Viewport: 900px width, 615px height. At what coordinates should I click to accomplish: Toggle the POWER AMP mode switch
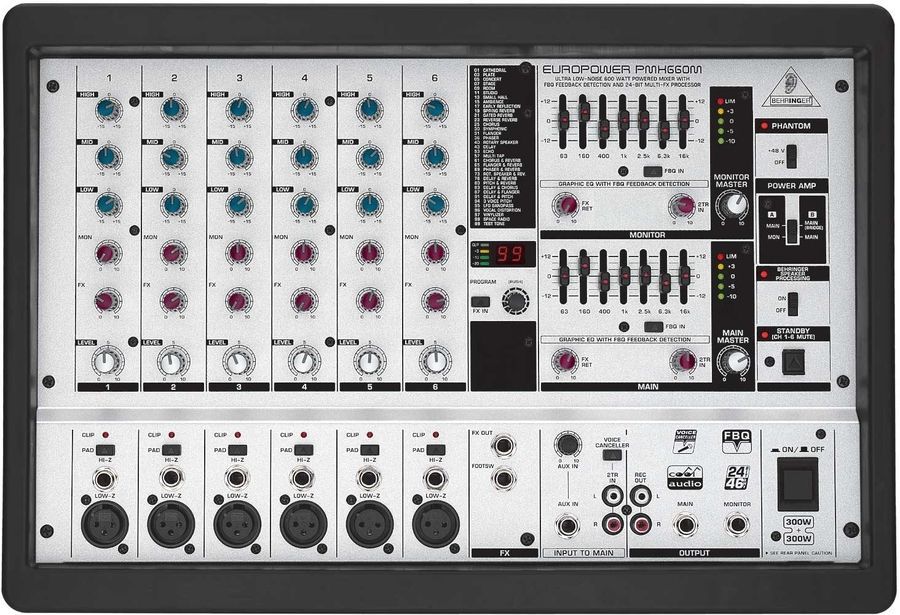(792, 231)
